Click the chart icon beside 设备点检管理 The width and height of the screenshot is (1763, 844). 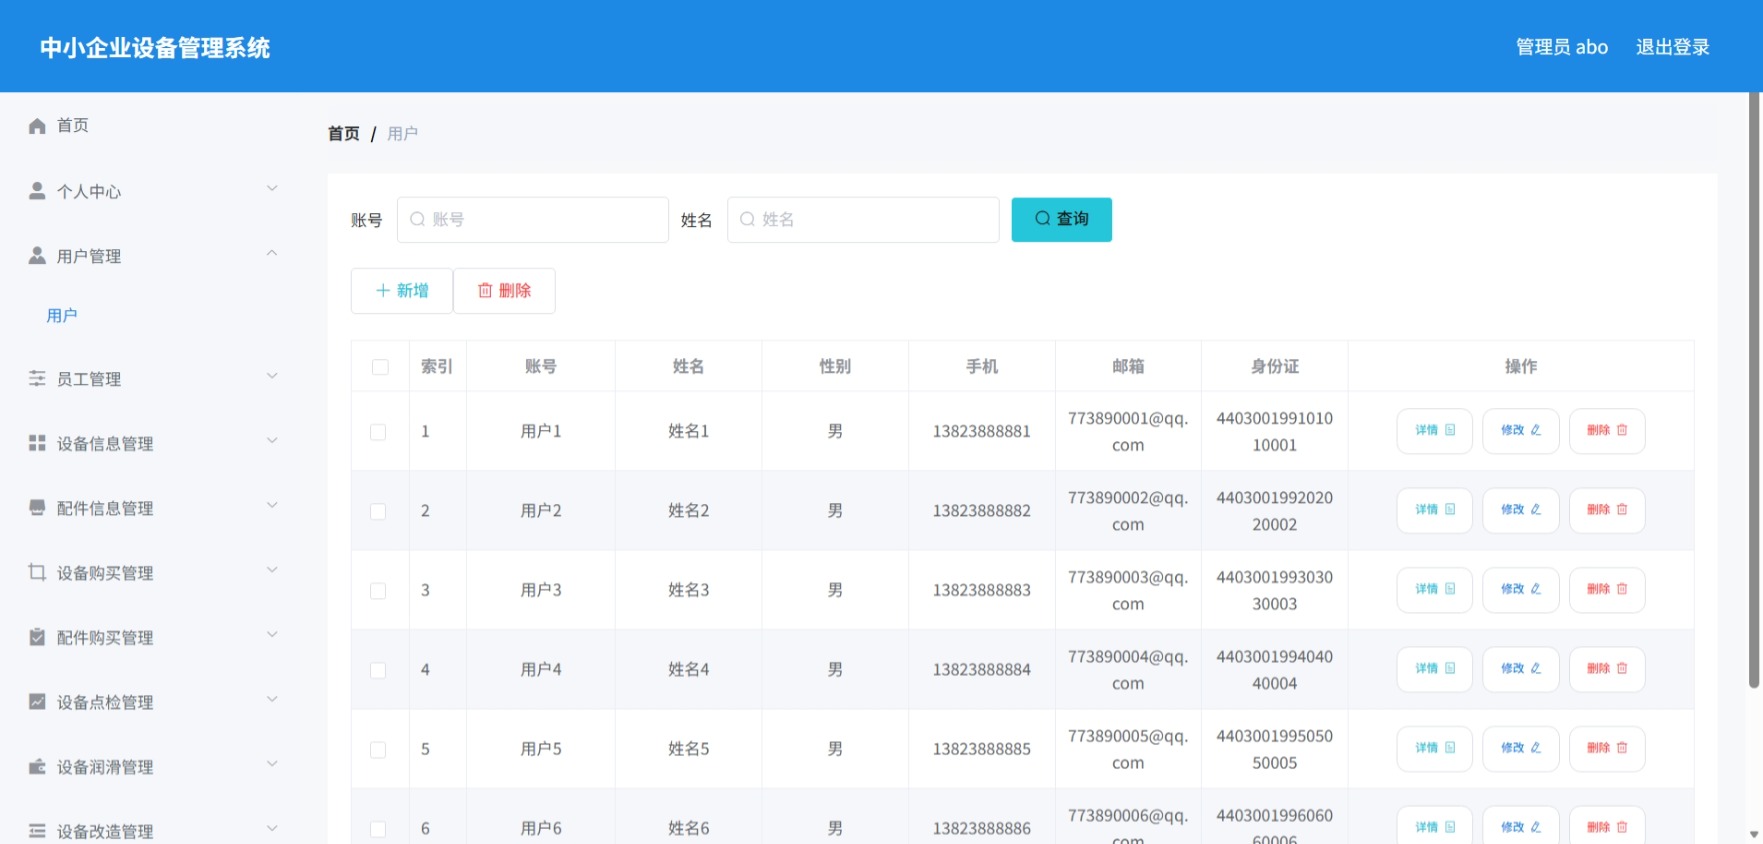click(37, 702)
